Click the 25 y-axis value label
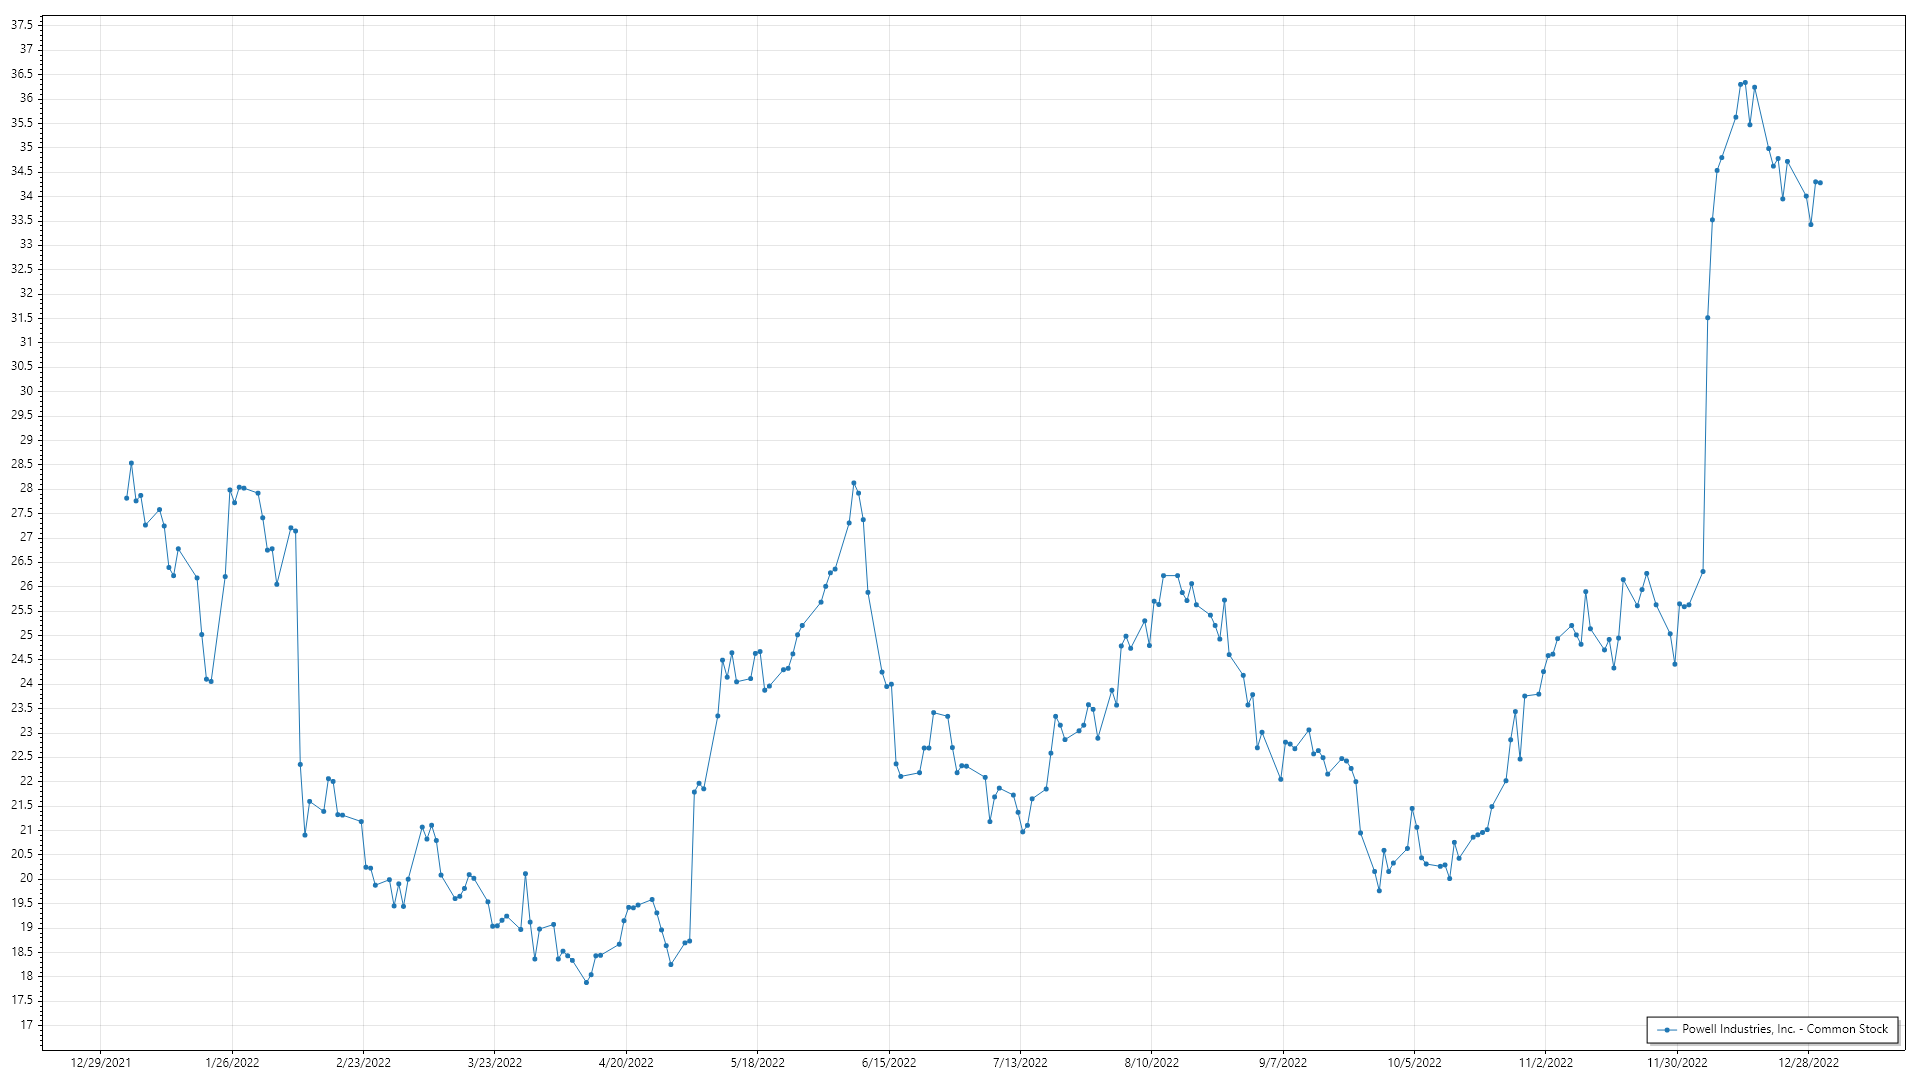 [26, 635]
